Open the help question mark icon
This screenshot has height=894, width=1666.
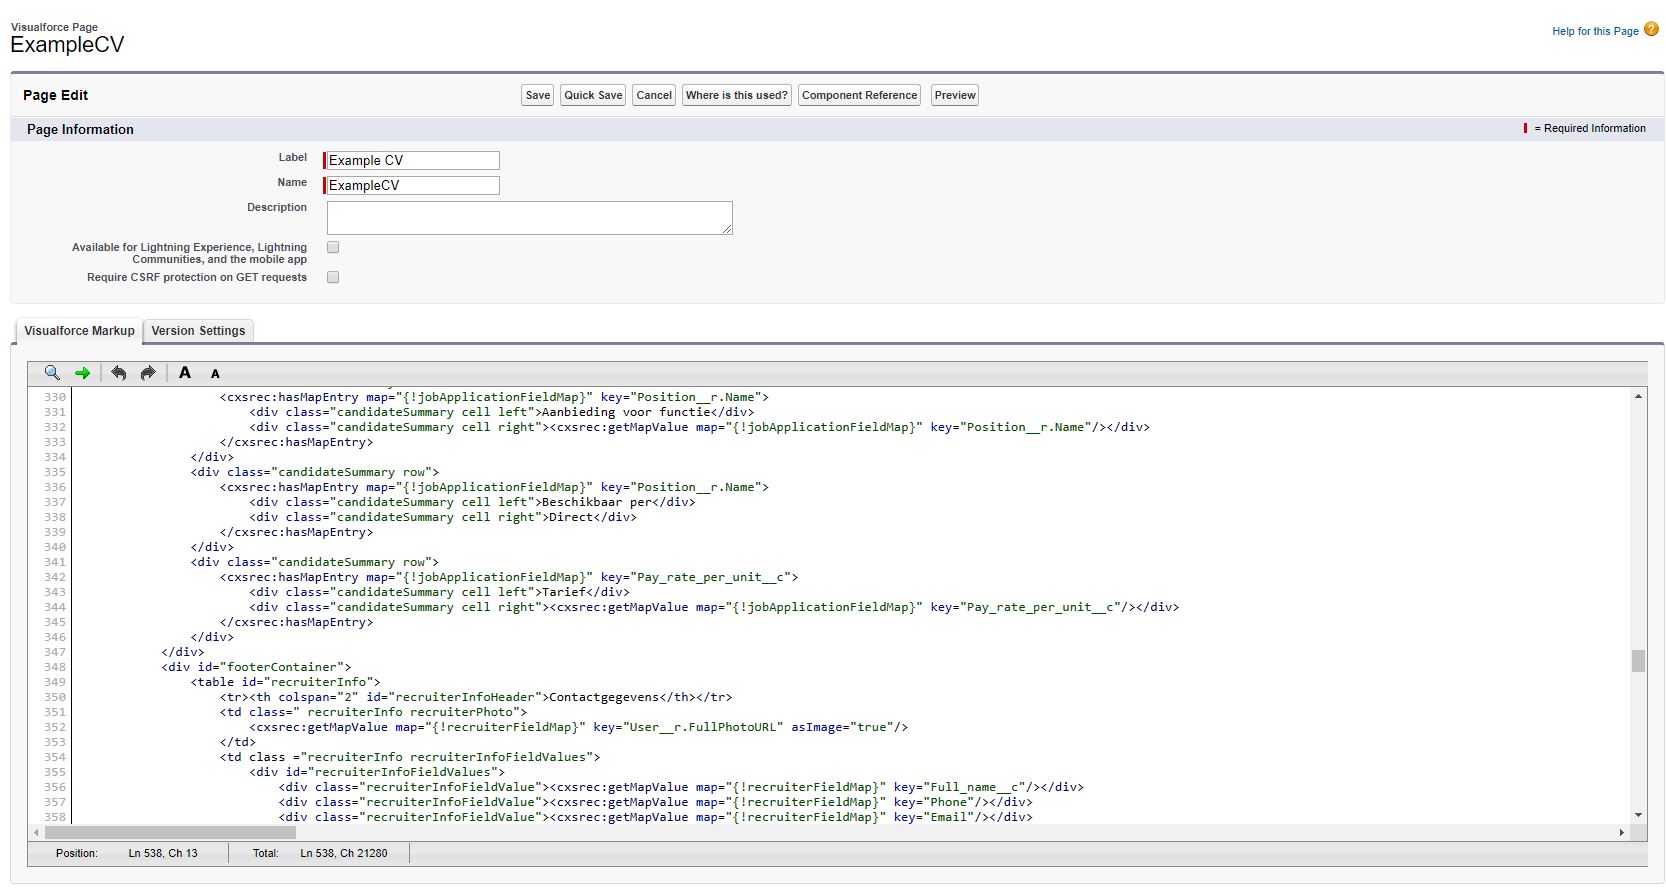(x=1651, y=29)
